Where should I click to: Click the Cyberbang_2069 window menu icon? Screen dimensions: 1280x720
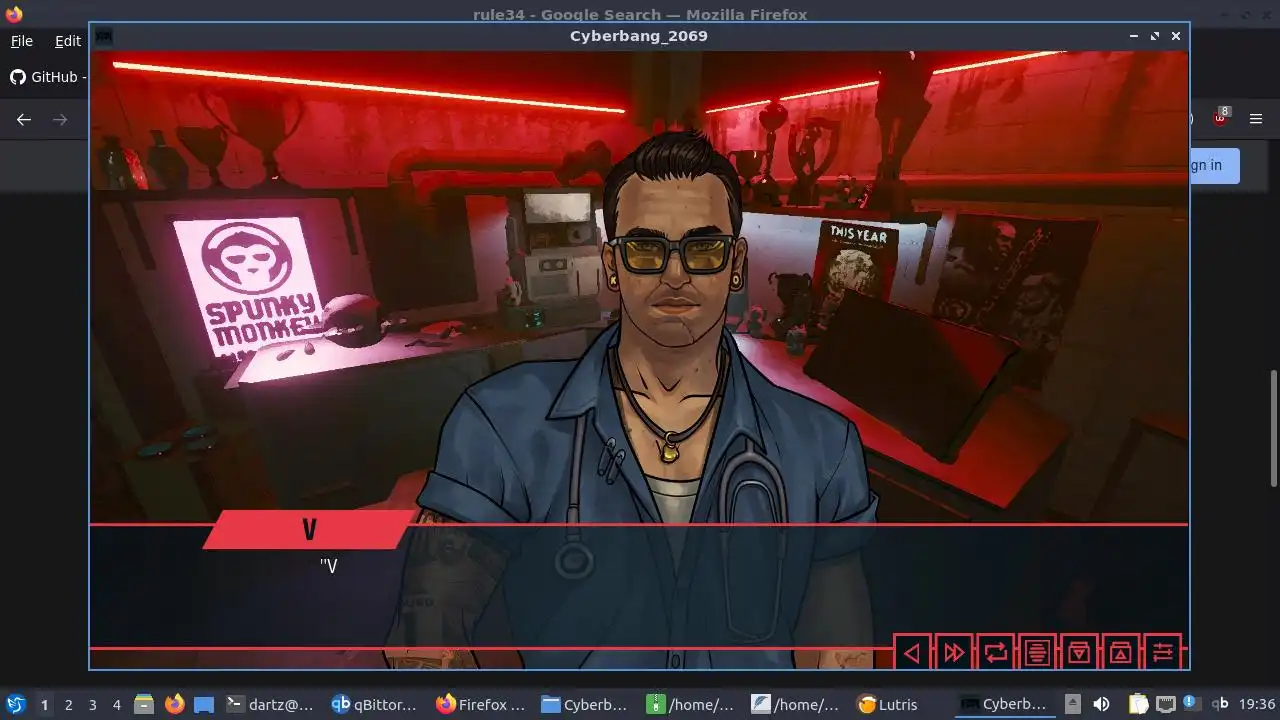pos(103,36)
